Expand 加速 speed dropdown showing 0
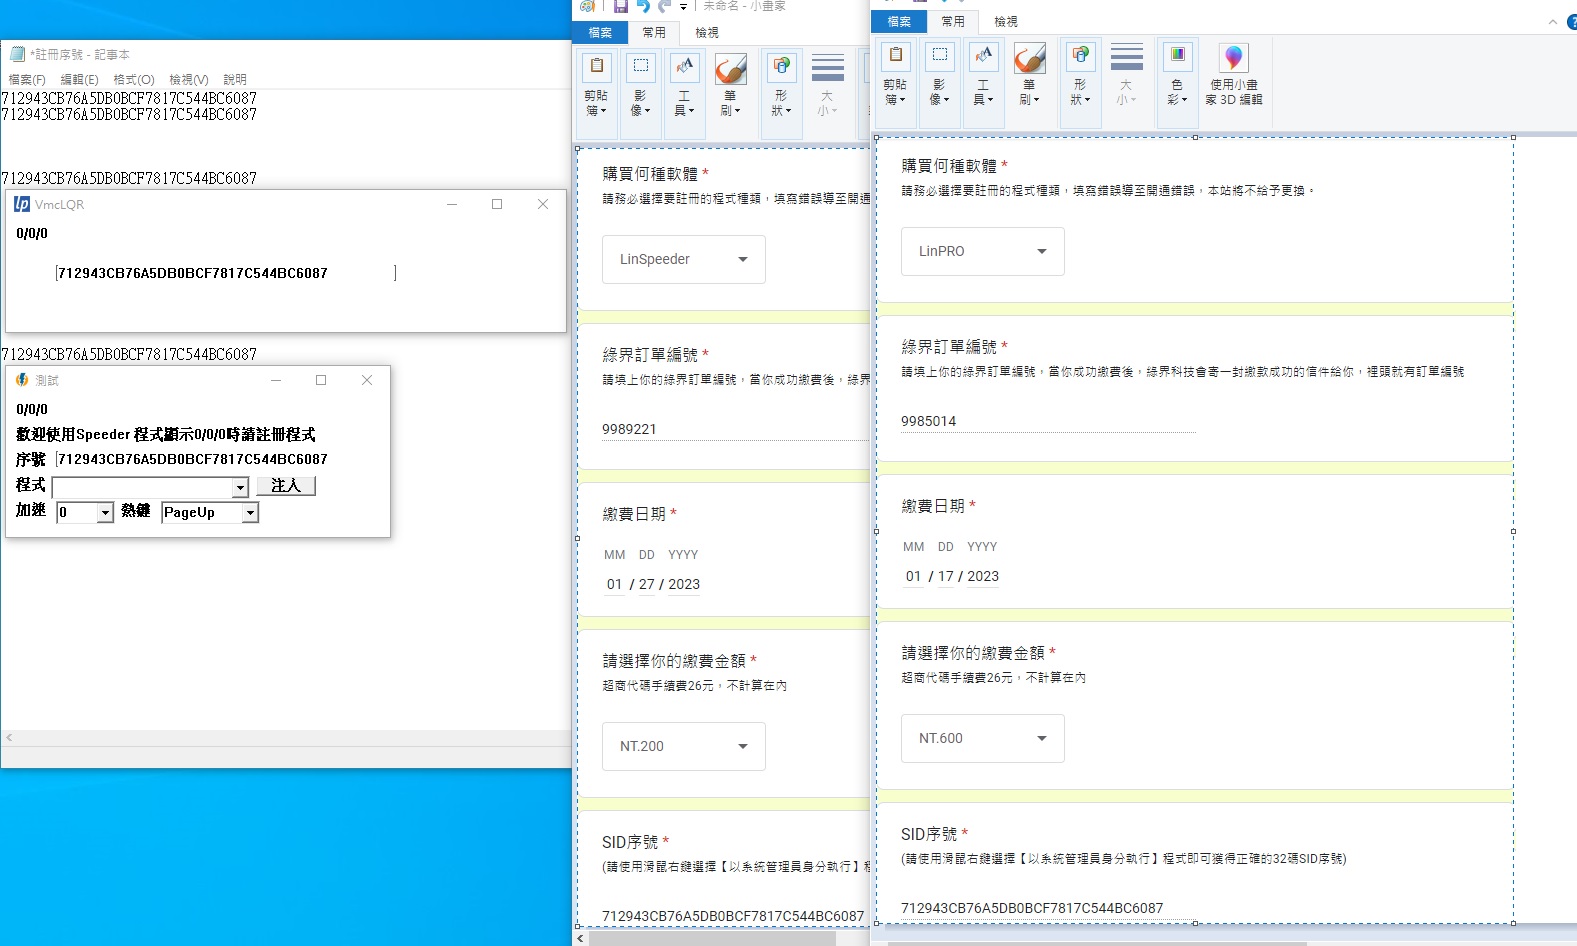 [x=105, y=513]
